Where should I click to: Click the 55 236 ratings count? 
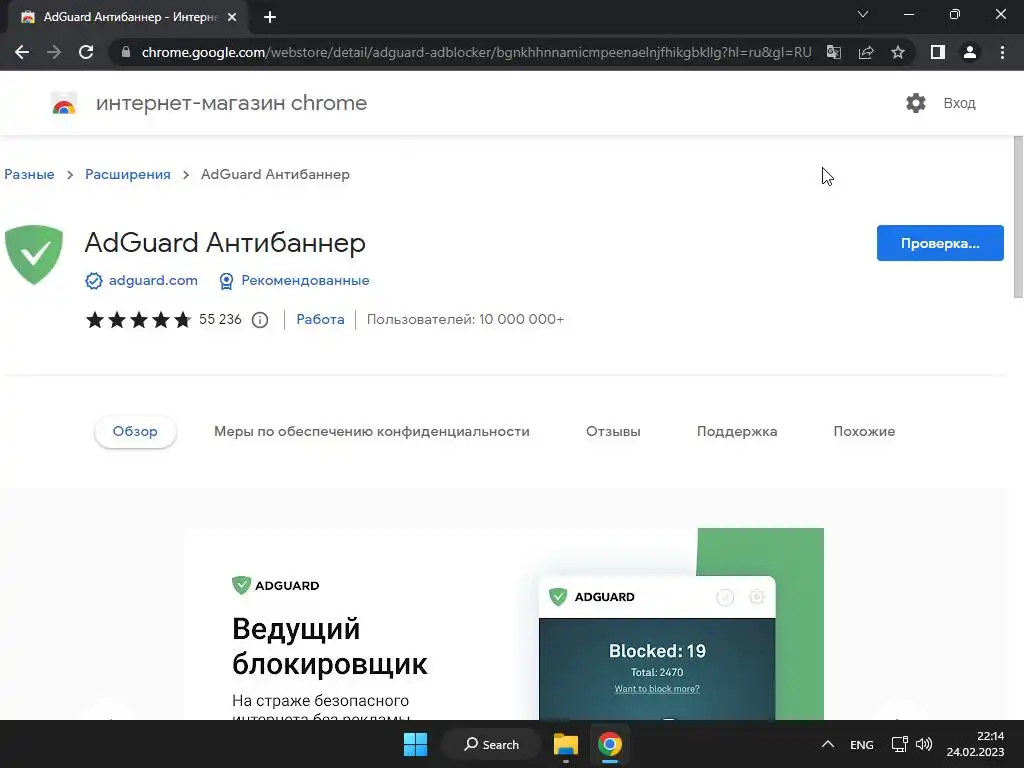pyautogui.click(x=220, y=319)
